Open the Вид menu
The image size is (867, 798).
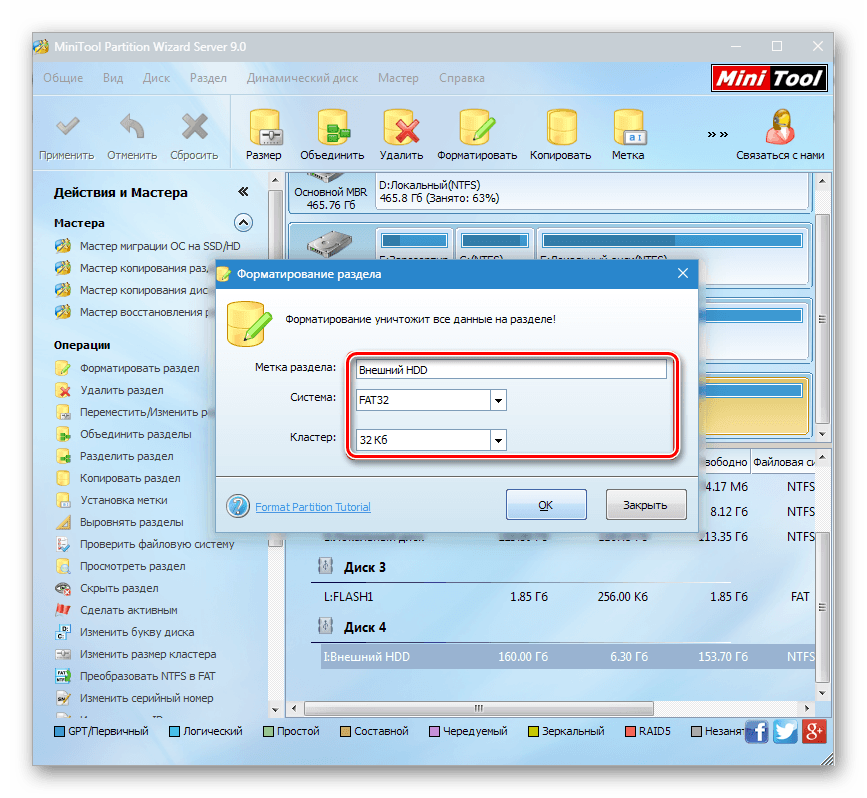coord(113,78)
